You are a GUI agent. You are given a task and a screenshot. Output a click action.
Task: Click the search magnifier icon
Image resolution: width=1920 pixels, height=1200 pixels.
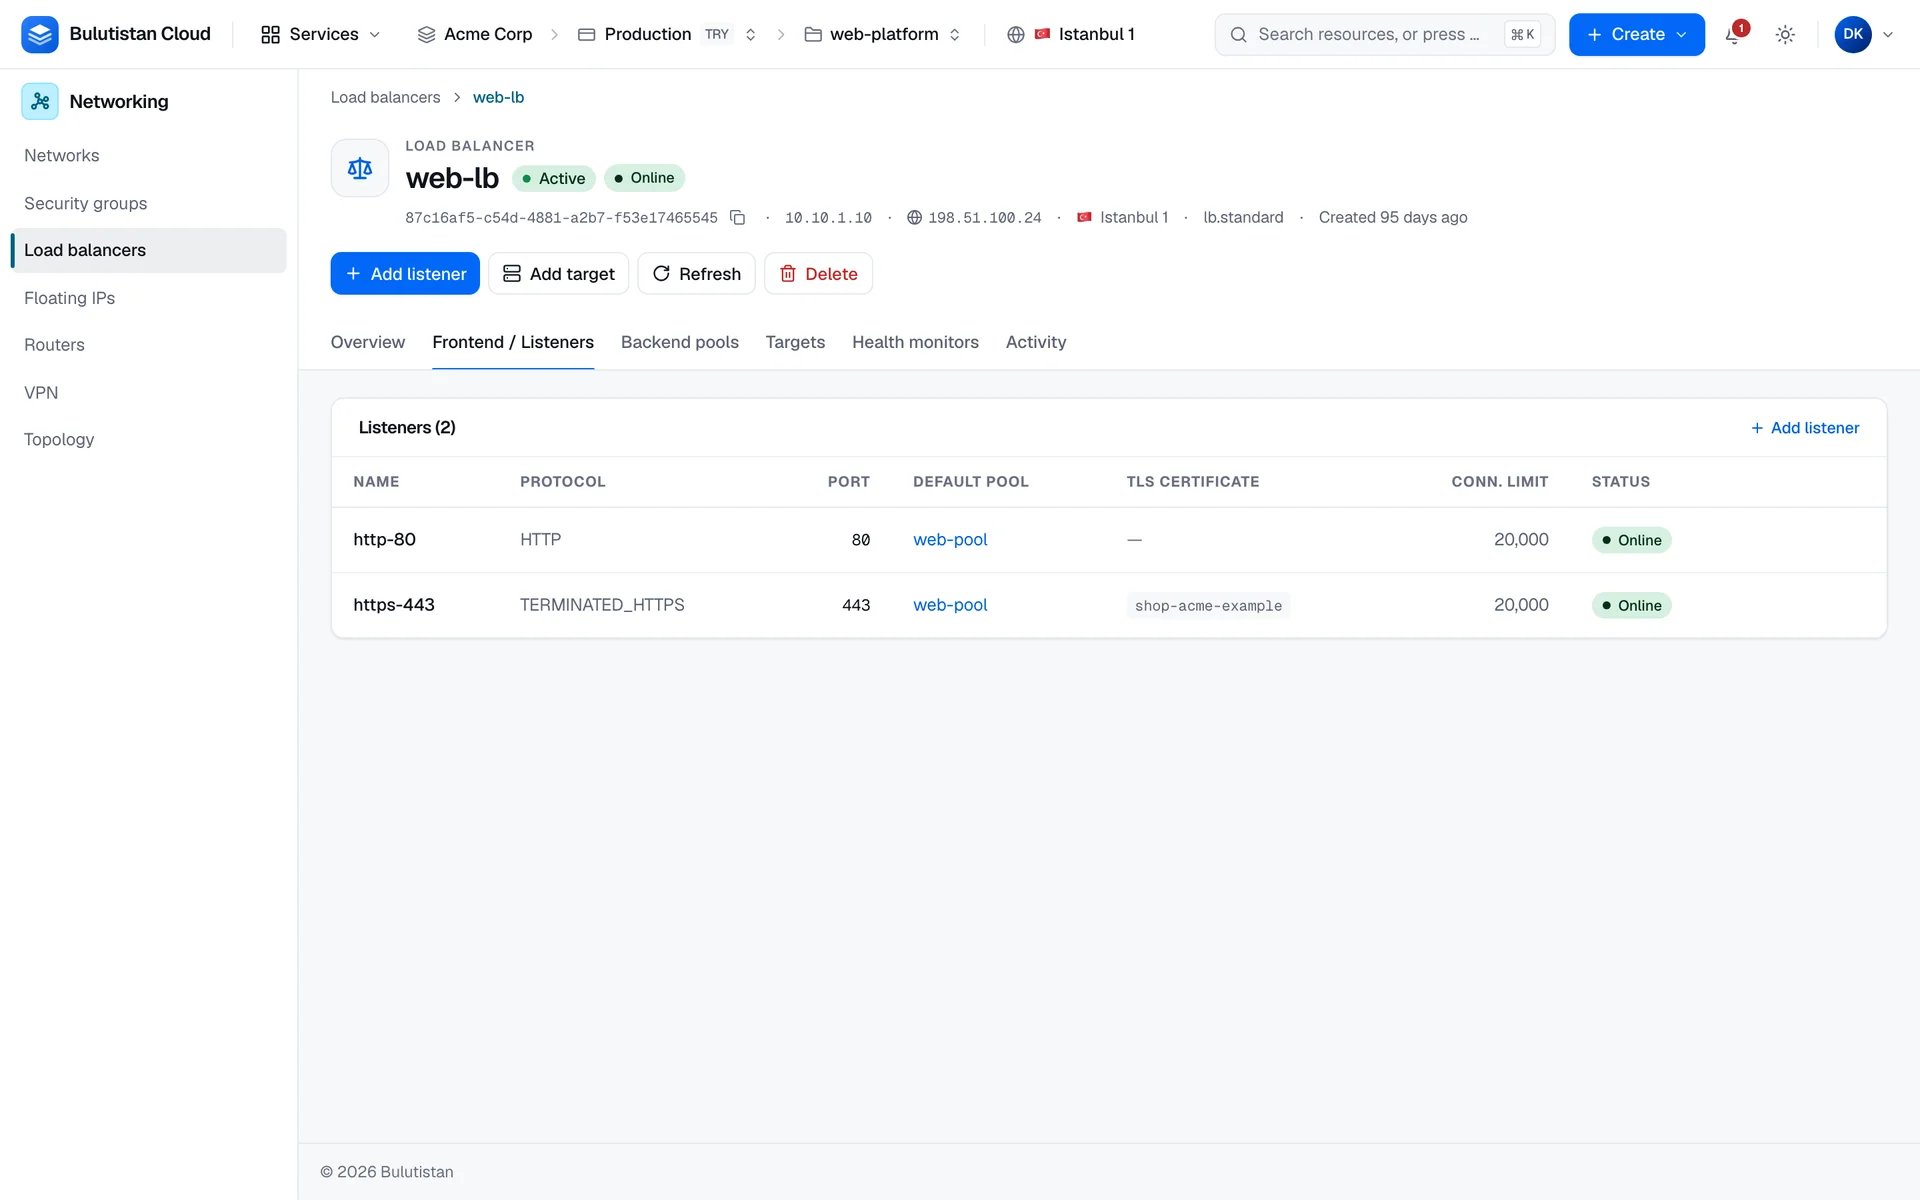coord(1238,34)
